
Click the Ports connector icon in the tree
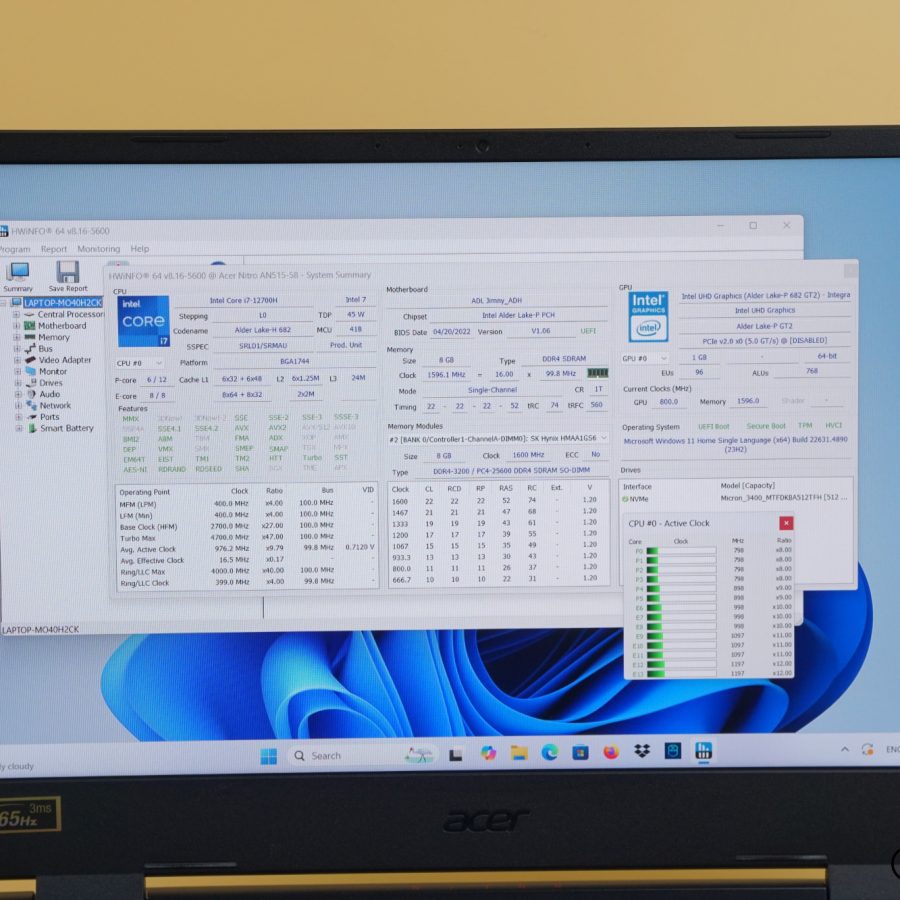click(x=32, y=417)
